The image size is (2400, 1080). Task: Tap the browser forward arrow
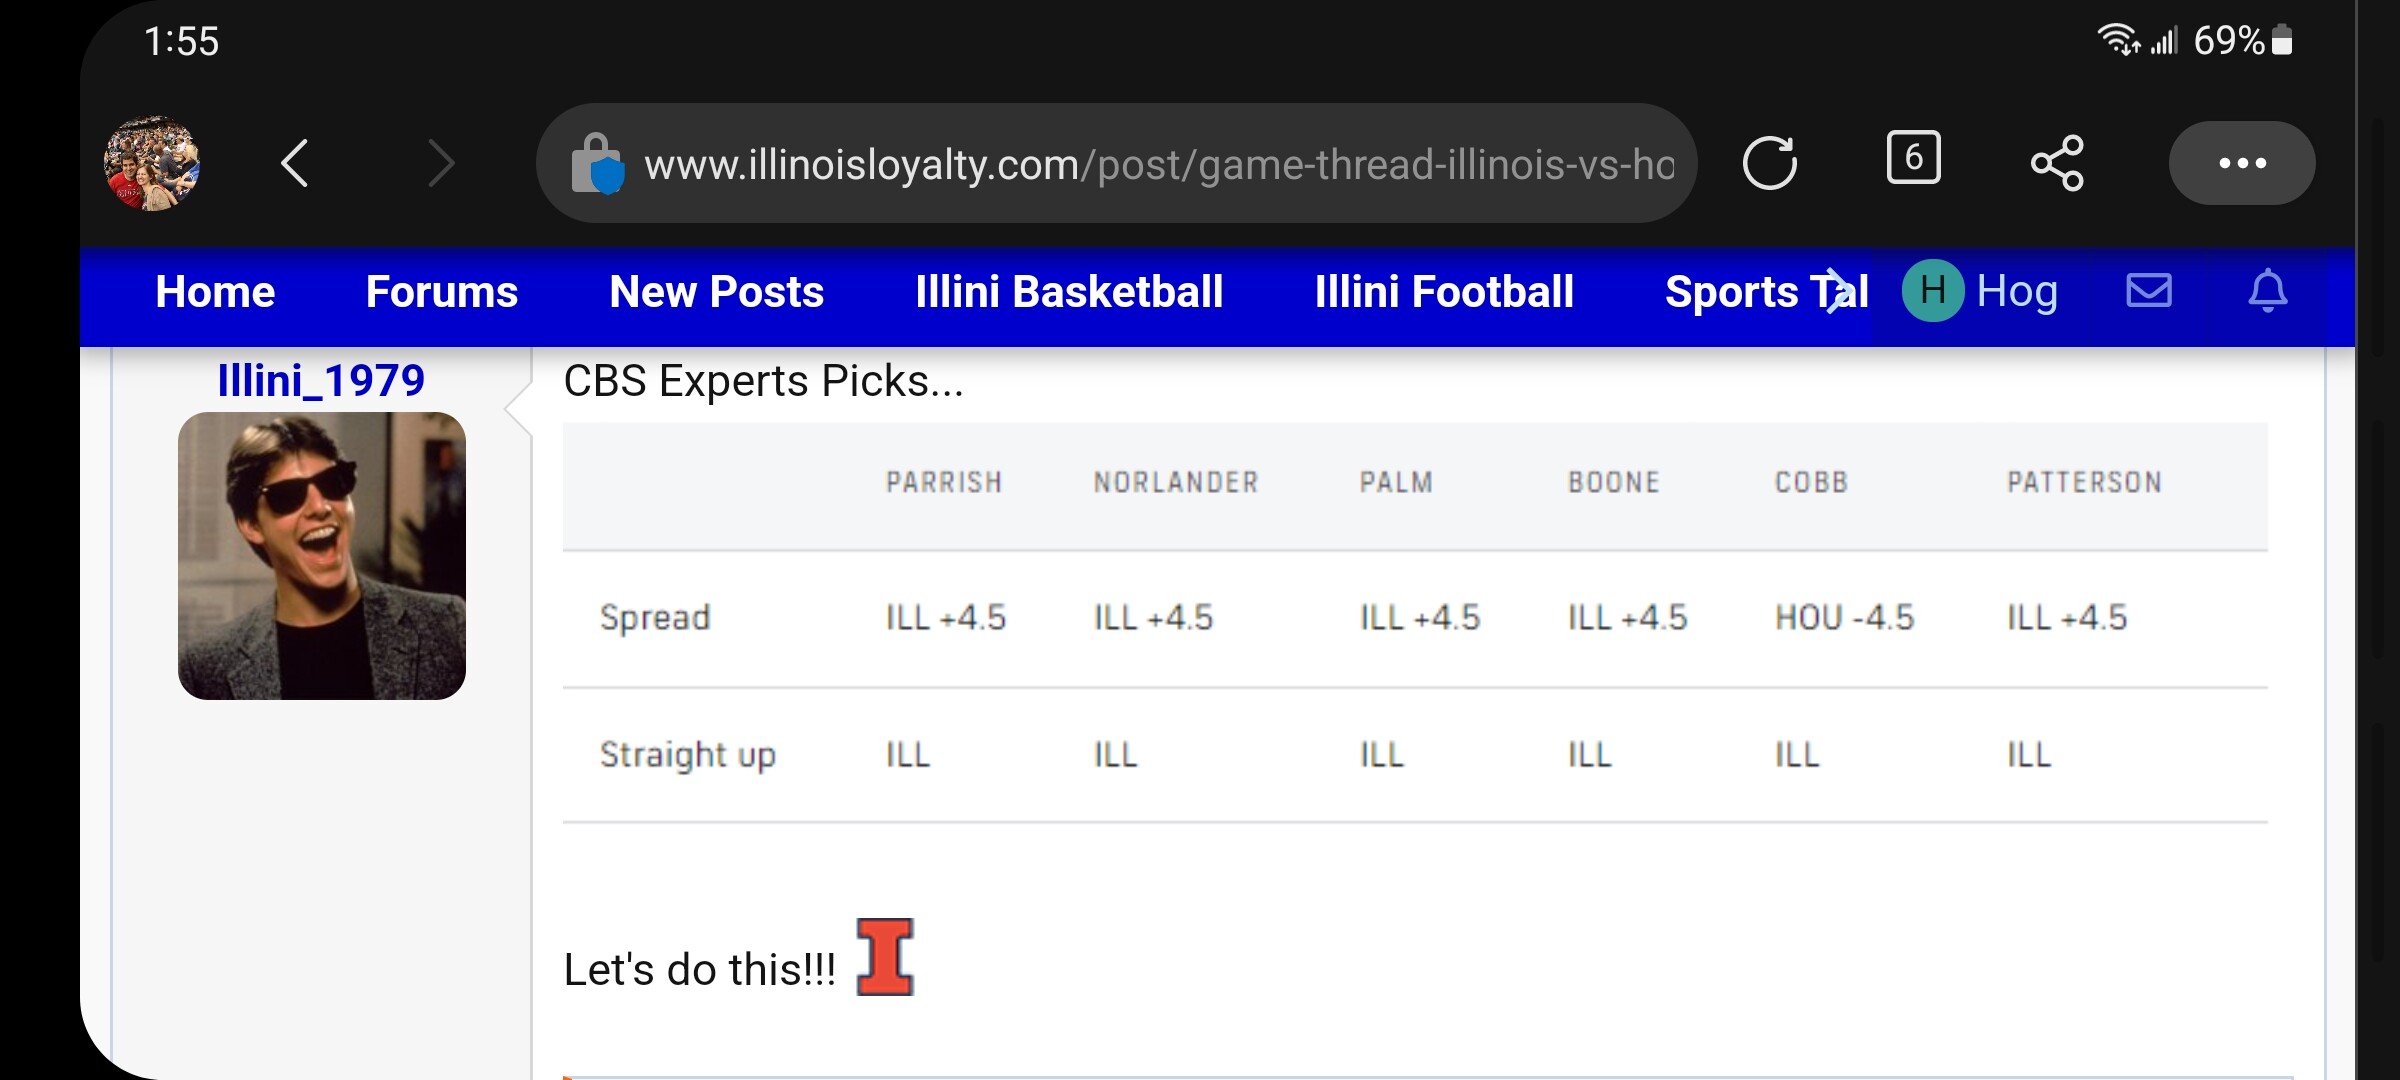[x=441, y=163]
